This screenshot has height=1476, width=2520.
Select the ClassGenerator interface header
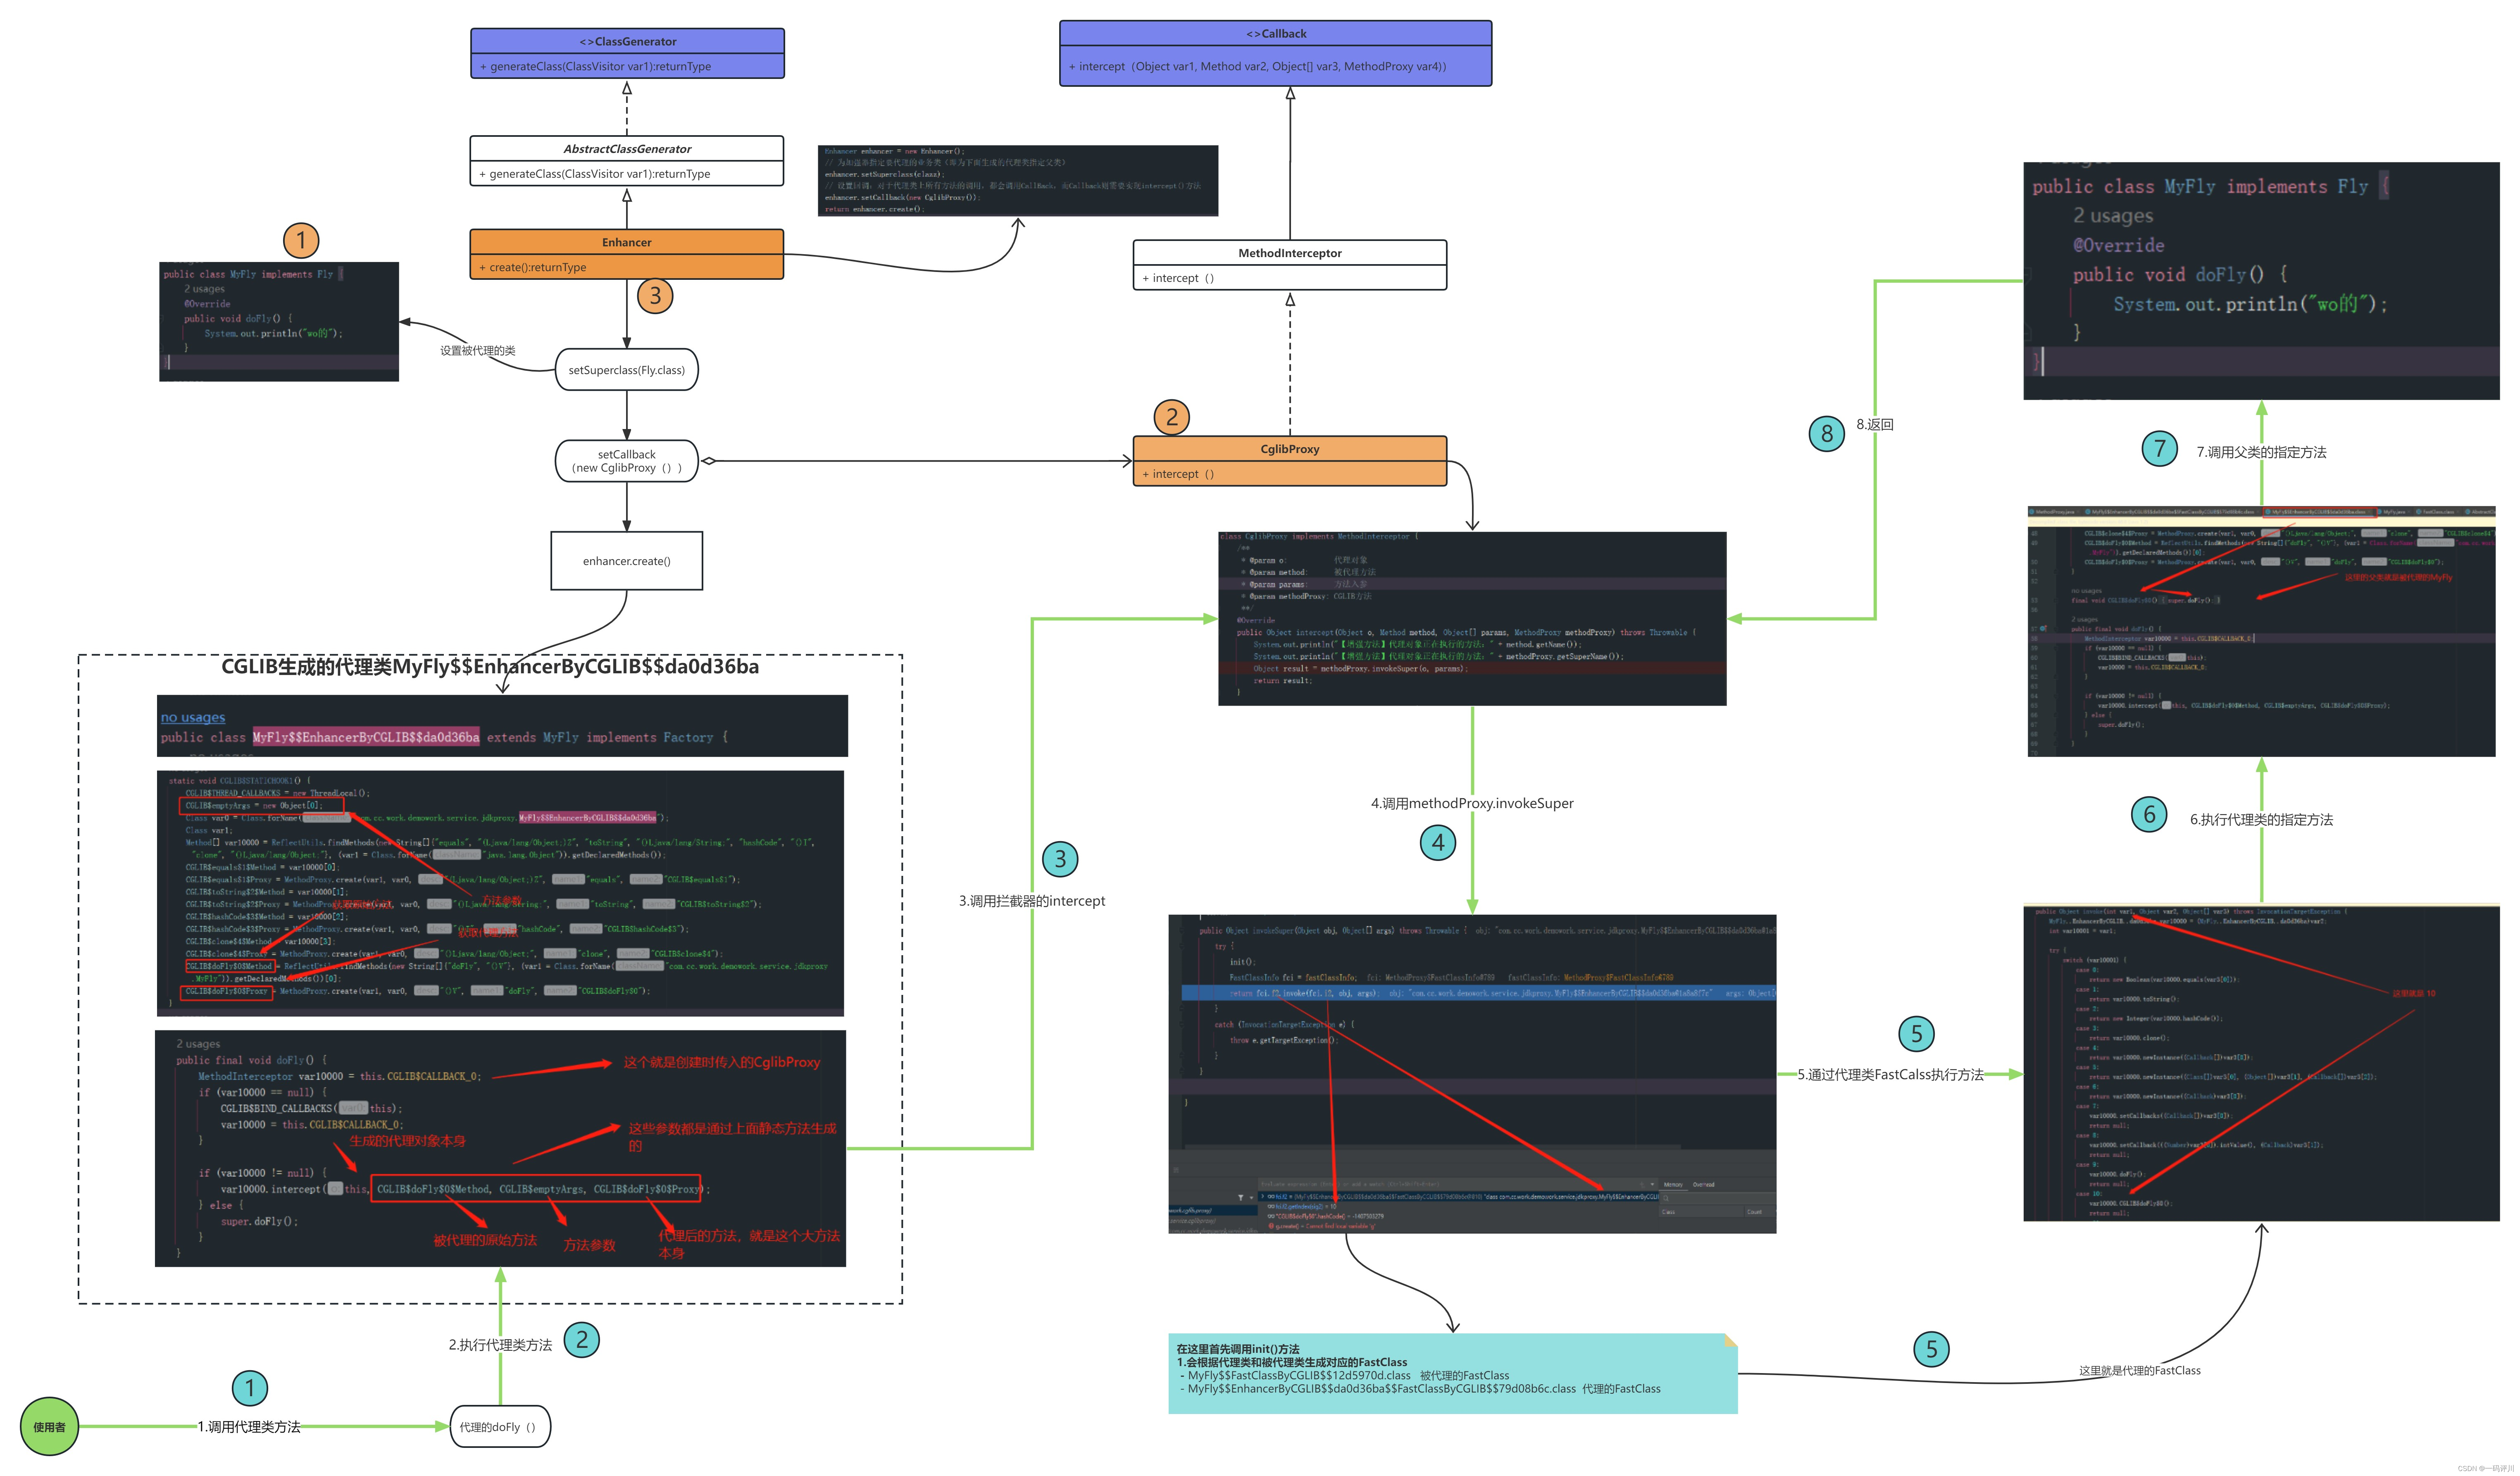tap(627, 41)
